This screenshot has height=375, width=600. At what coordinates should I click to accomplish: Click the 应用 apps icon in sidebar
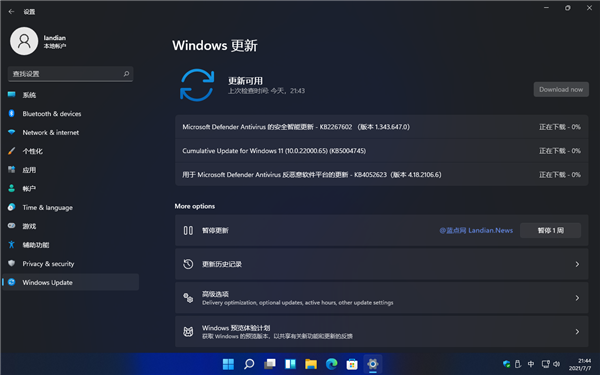point(11,170)
